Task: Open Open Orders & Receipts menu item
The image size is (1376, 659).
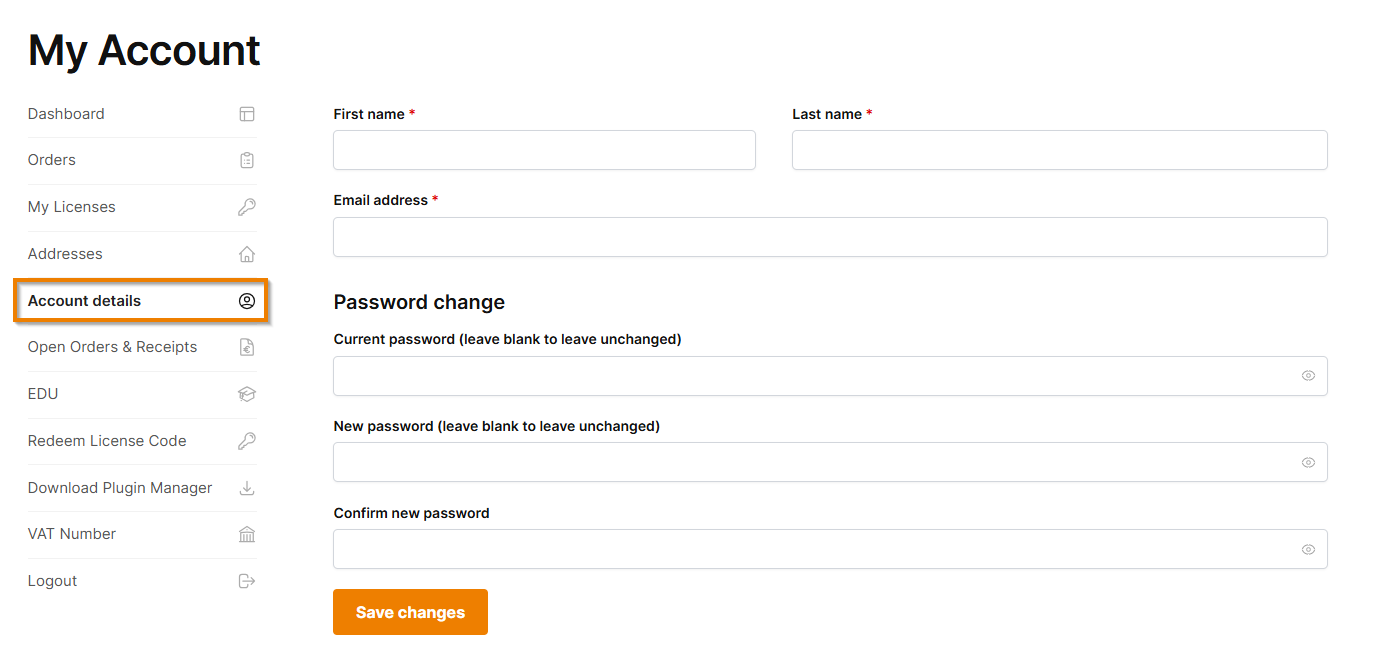Action: coord(112,347)
